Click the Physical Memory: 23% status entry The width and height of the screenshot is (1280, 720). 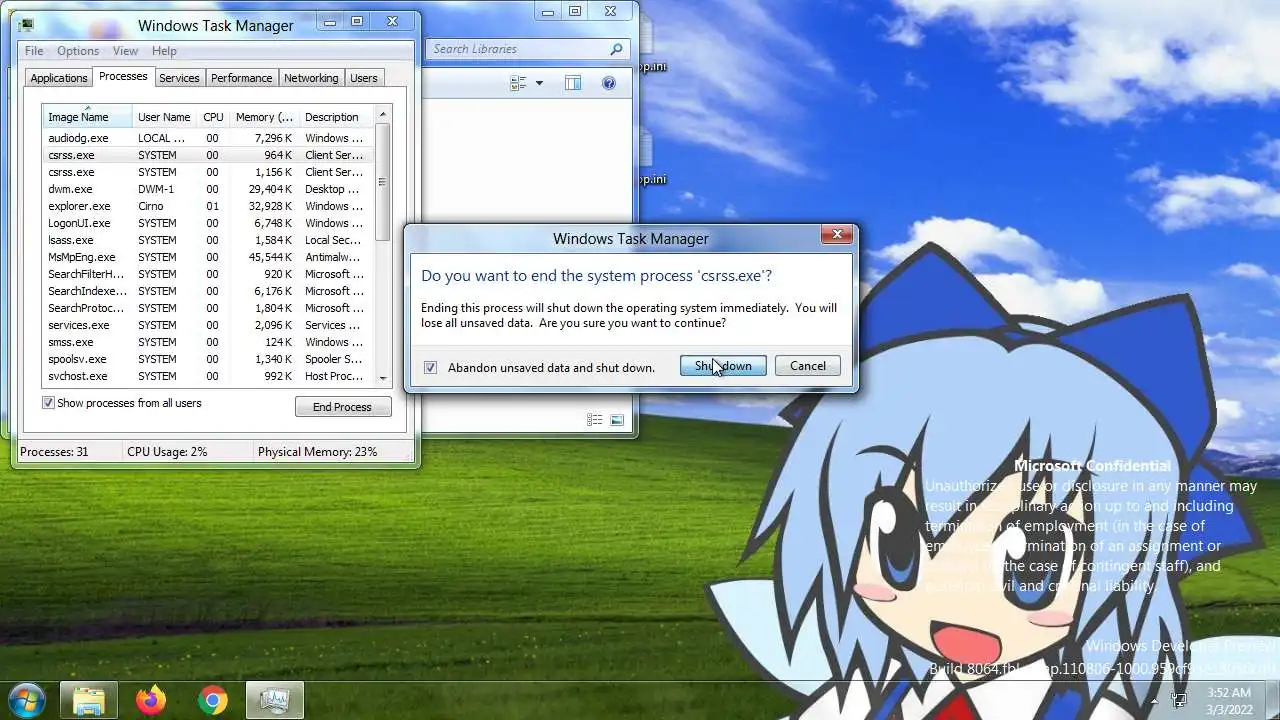click(318, 452)
